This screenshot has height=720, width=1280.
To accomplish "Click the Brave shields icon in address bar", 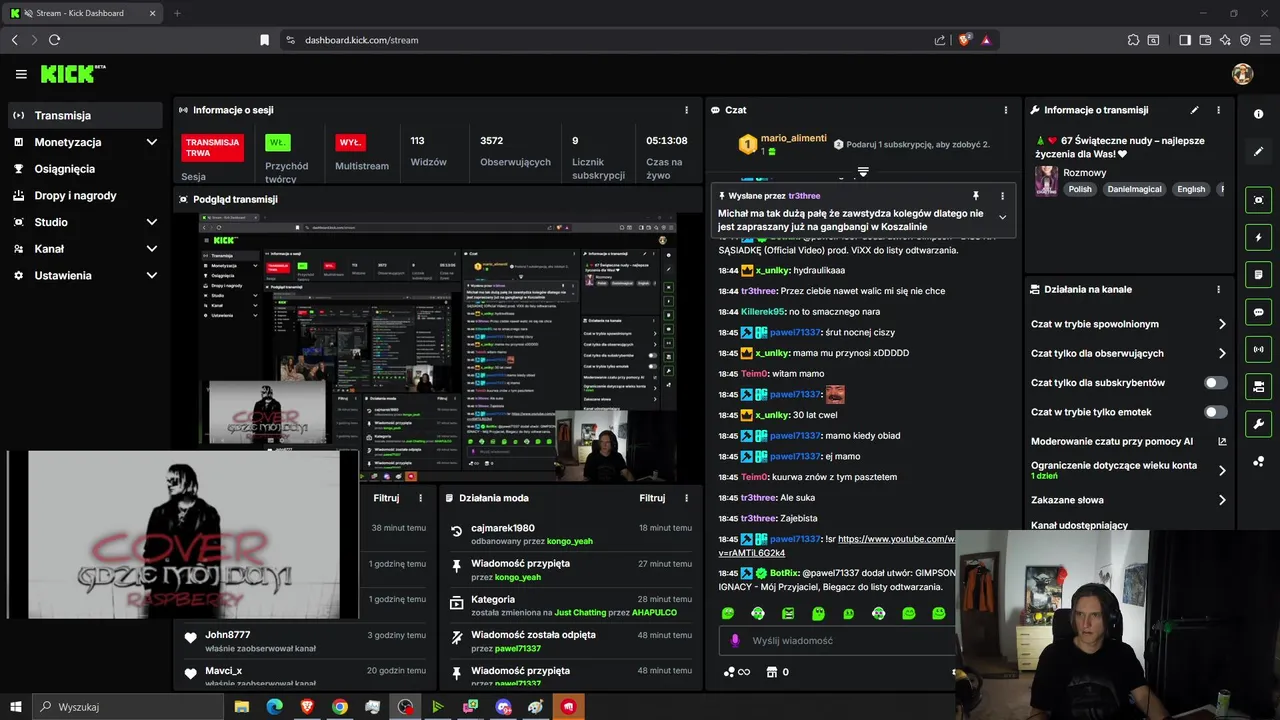I will point(964,40).
